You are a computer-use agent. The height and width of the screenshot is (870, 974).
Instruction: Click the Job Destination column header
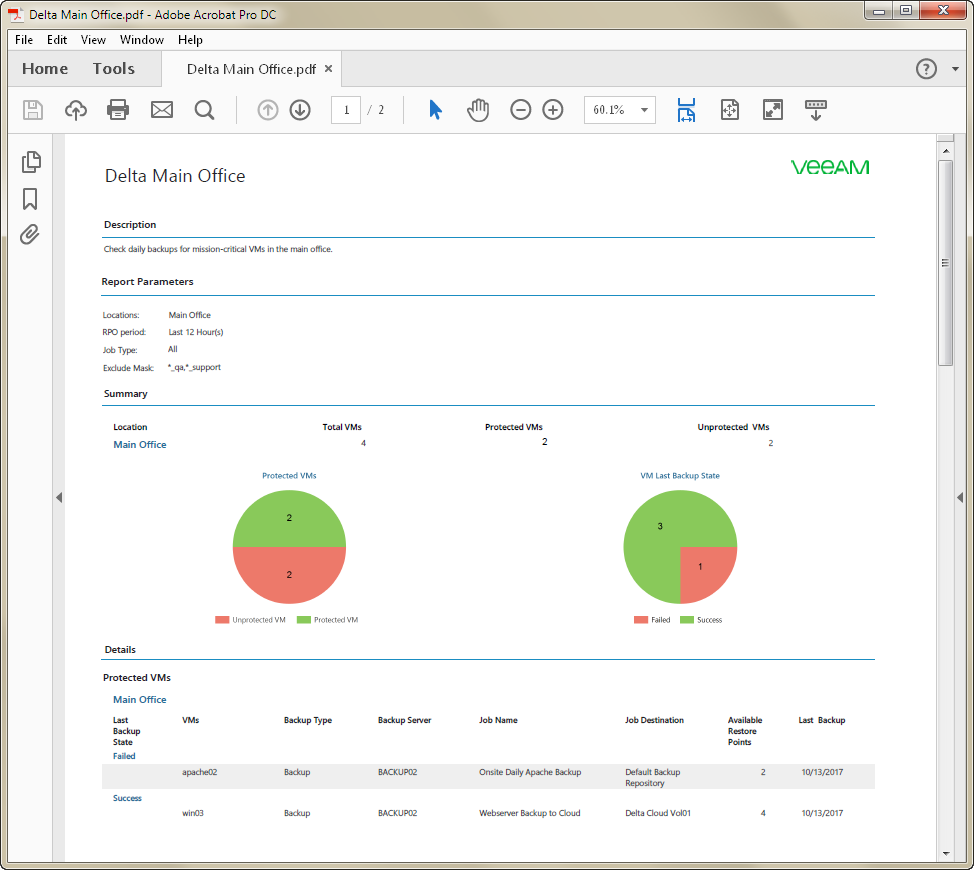654,720
